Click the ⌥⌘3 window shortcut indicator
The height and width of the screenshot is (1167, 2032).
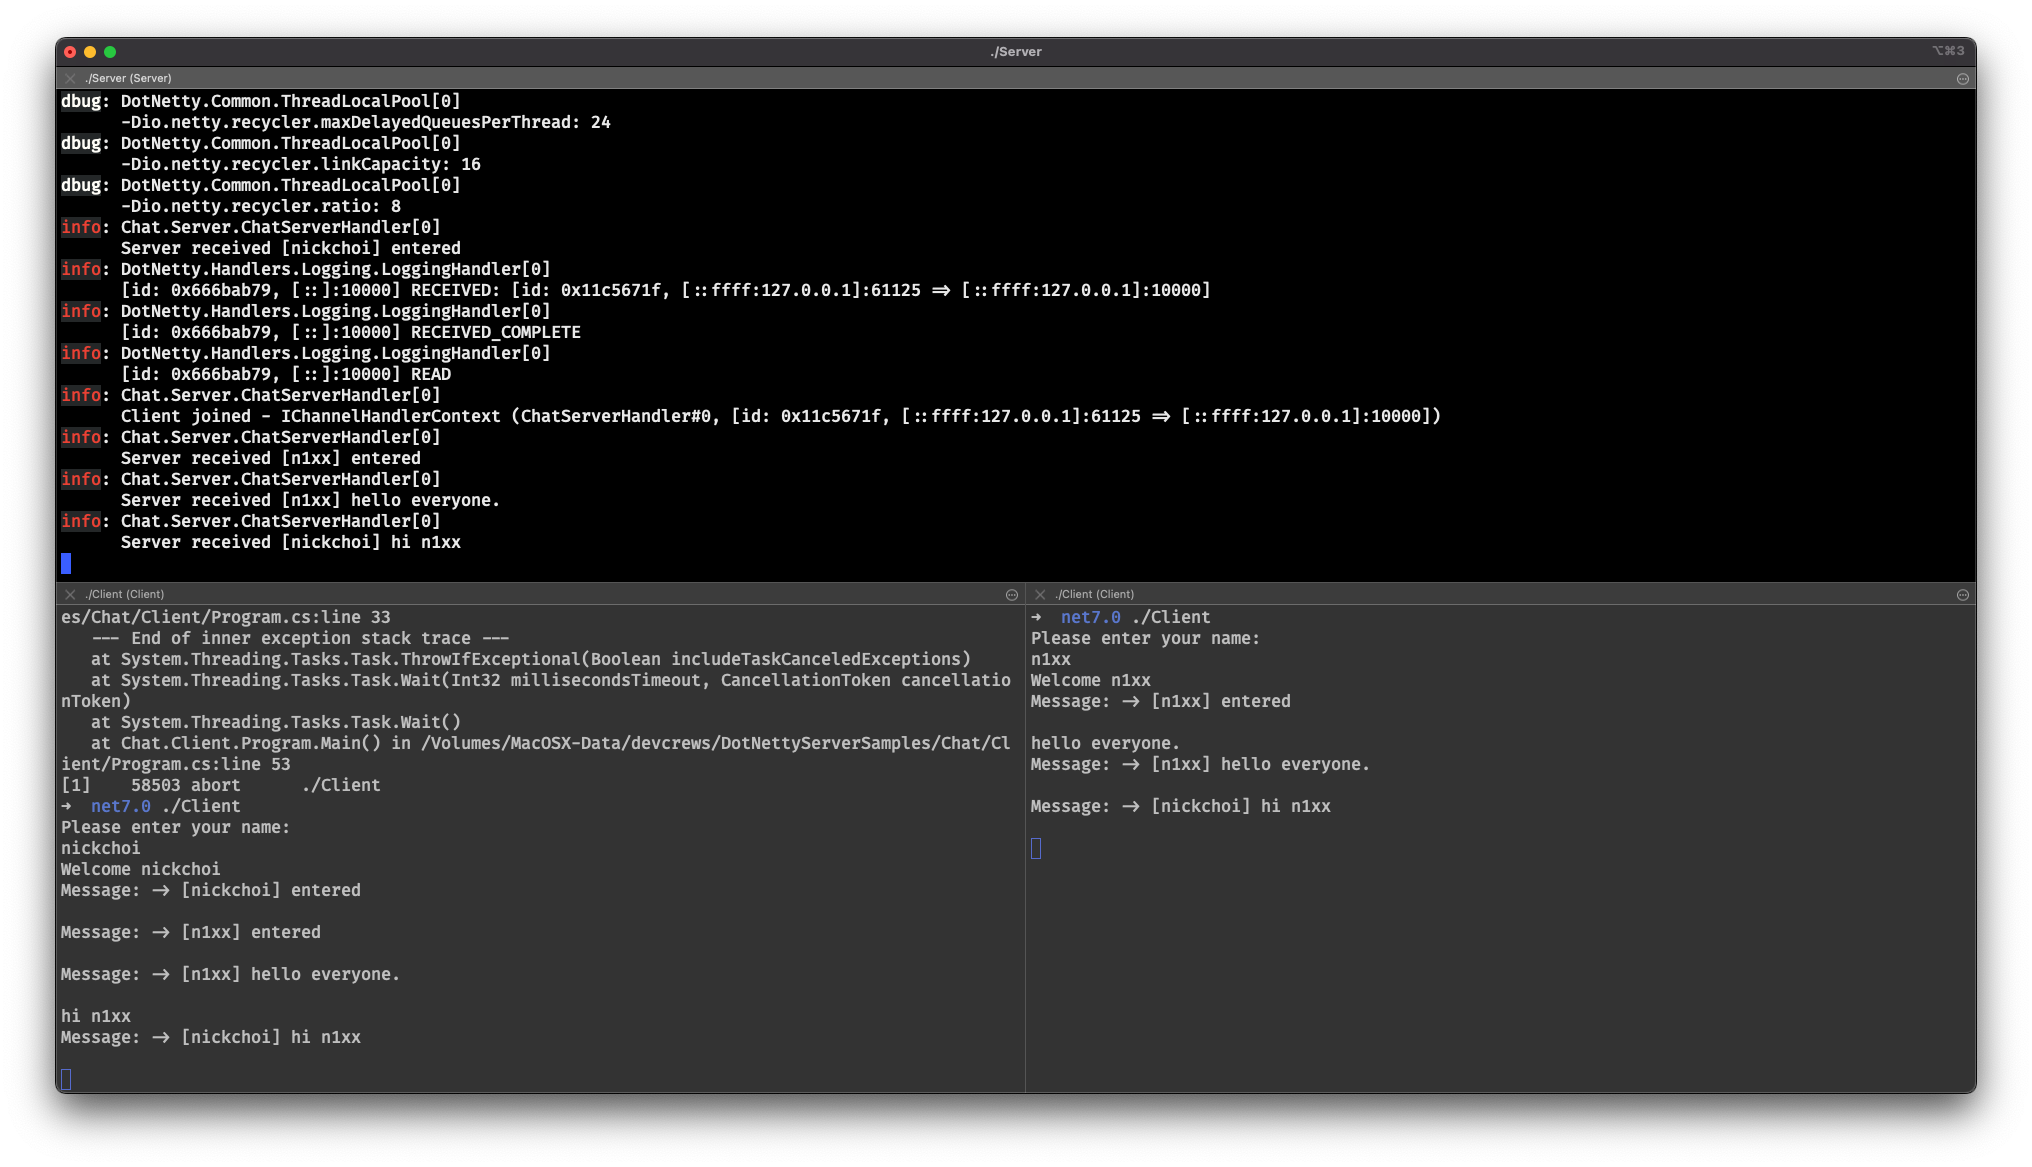coord(1948,51)
